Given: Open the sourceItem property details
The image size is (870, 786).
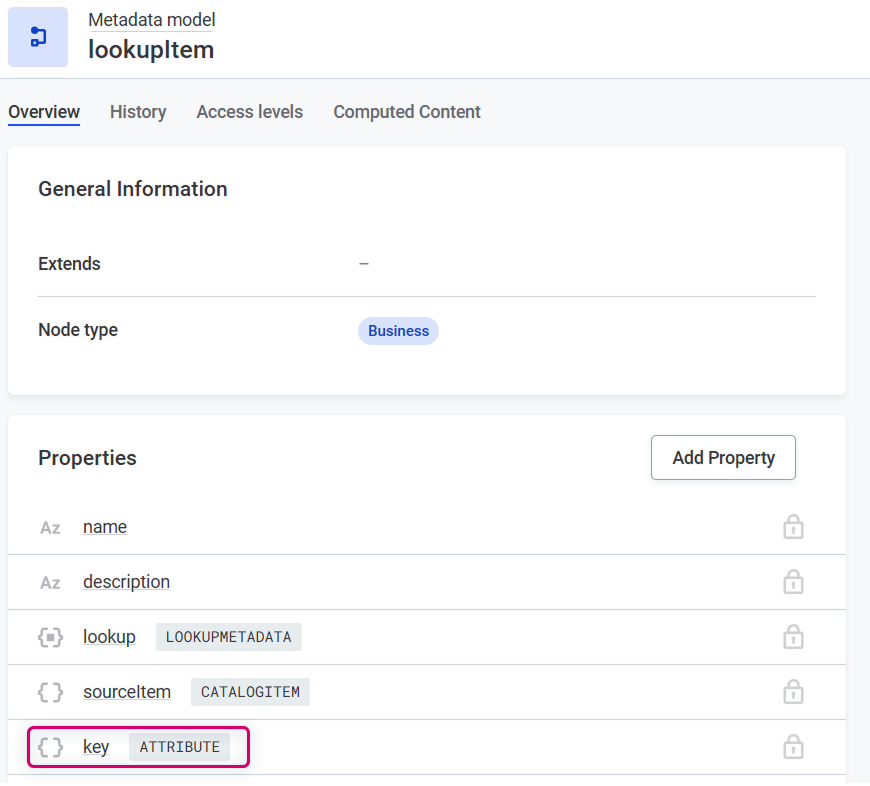Looking at the screenshot, I should point(127,692).
